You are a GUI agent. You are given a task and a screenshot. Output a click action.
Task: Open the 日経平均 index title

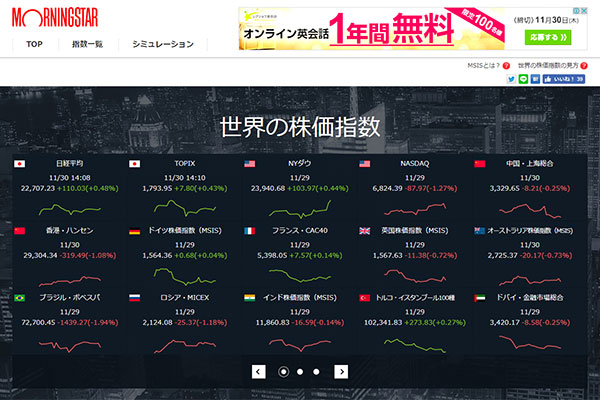click(70, 163)
